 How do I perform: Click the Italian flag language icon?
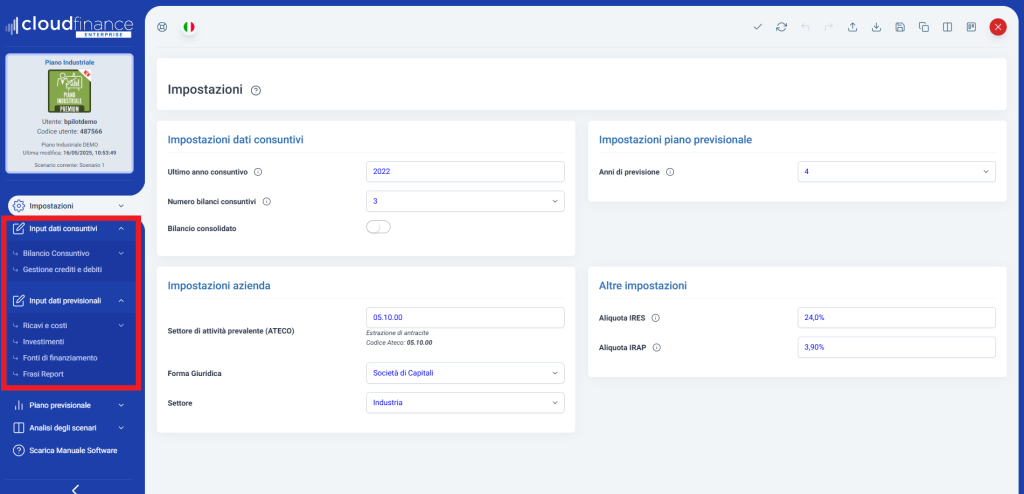coord(189,27)
